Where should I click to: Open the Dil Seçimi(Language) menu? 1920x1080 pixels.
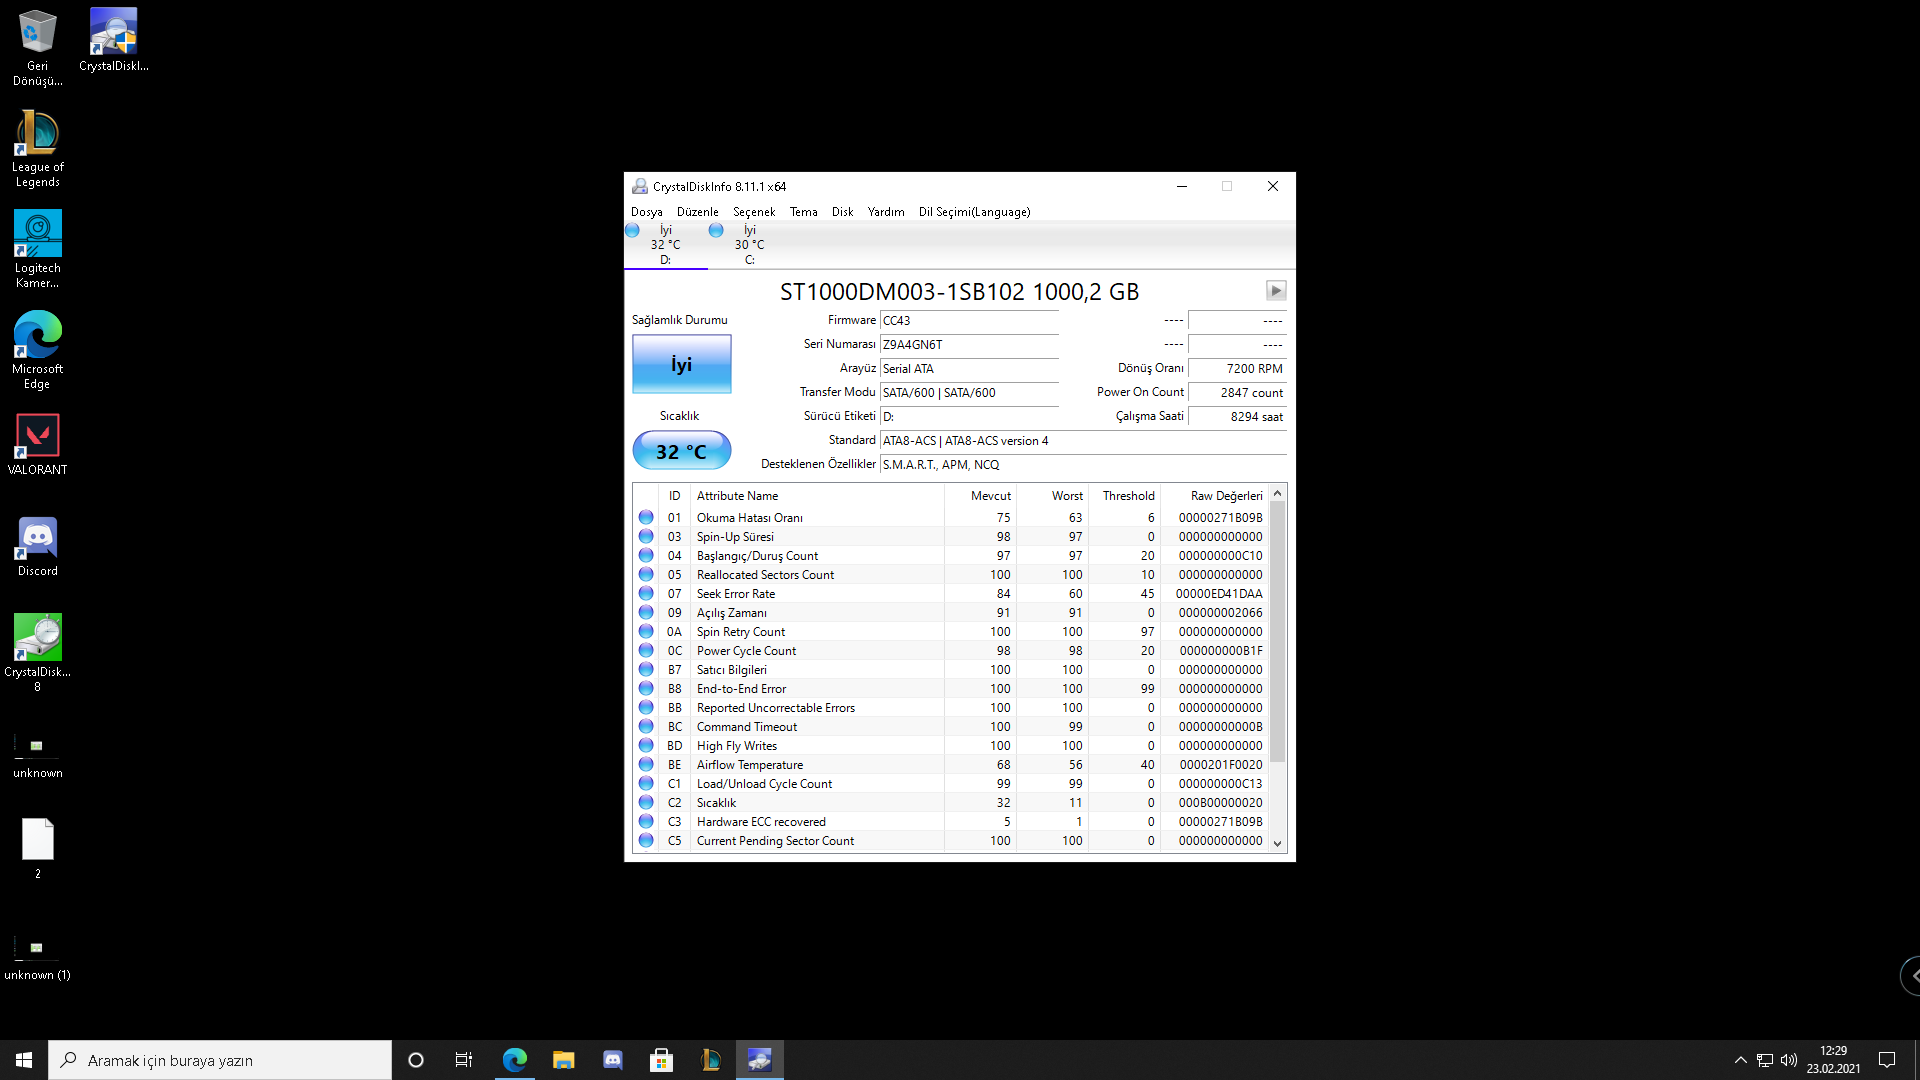(x=974, y=211)
